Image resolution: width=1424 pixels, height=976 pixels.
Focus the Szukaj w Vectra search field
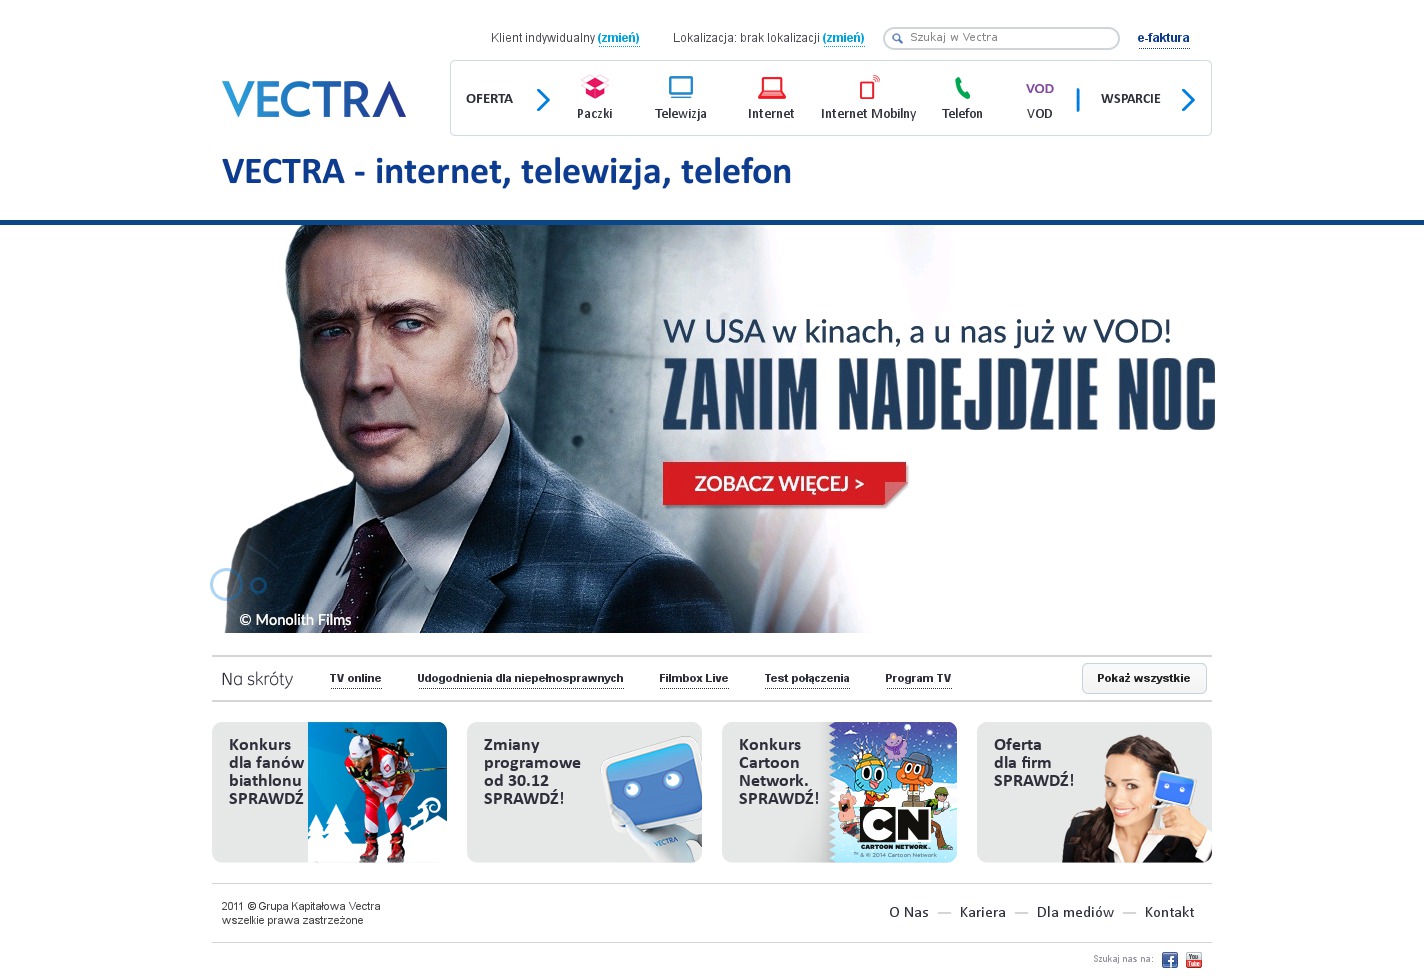[1001, 38]
